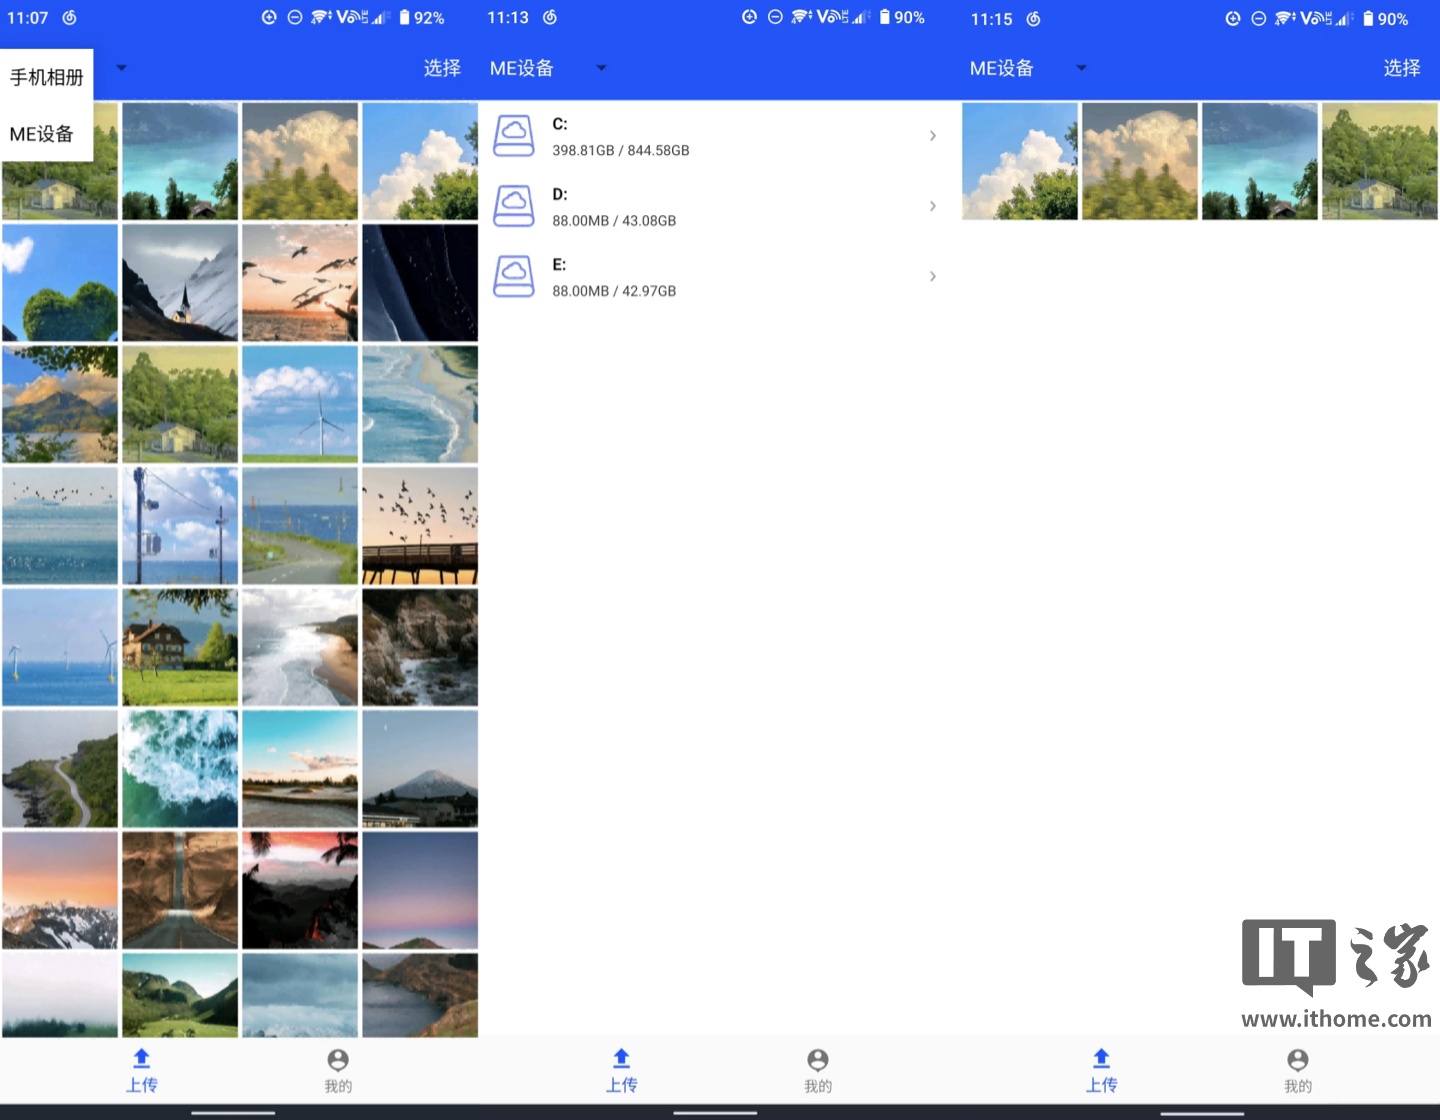Screen dimensions: 1440x1120
Task: Open 我的 profile icon on left screen
Action: (338, 1060)
